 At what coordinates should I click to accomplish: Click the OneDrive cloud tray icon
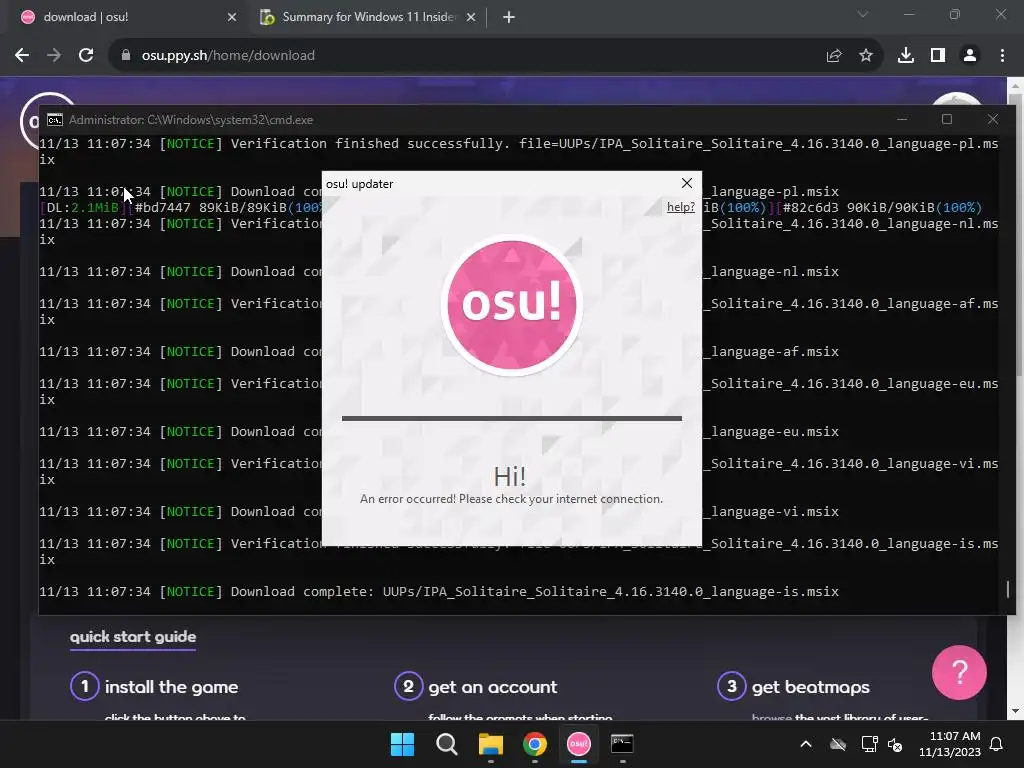tap(838, 744)
